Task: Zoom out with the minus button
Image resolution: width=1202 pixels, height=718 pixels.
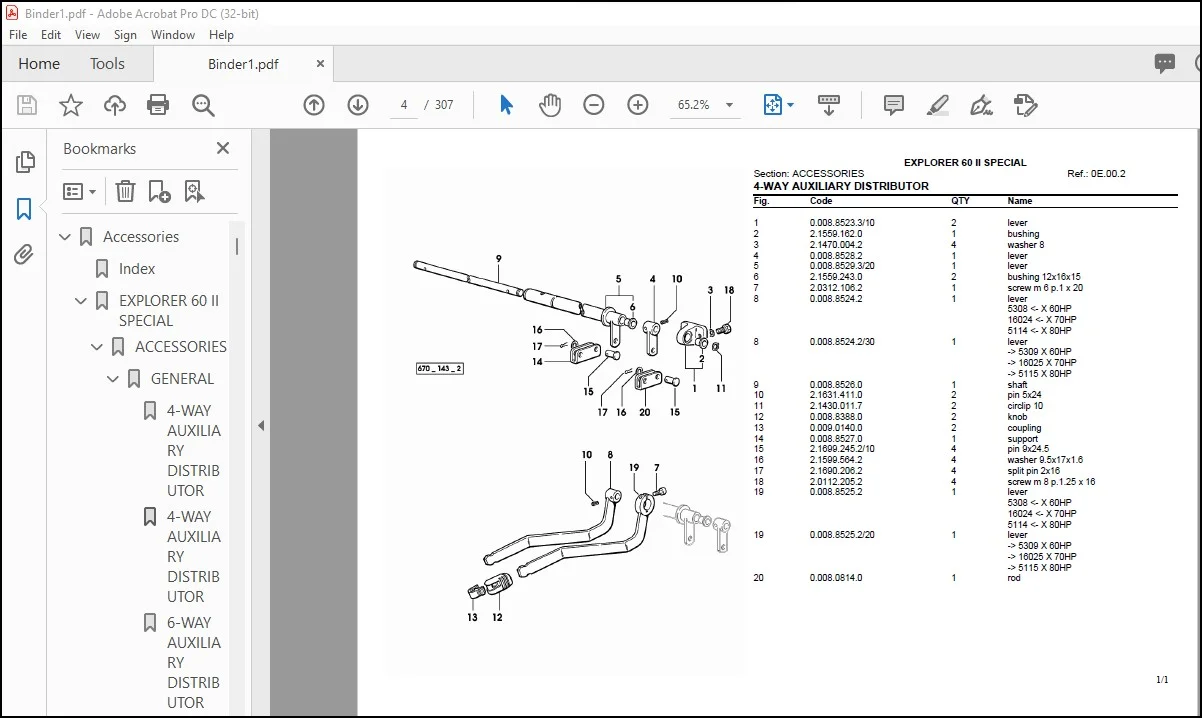Action: coord(594,105)
